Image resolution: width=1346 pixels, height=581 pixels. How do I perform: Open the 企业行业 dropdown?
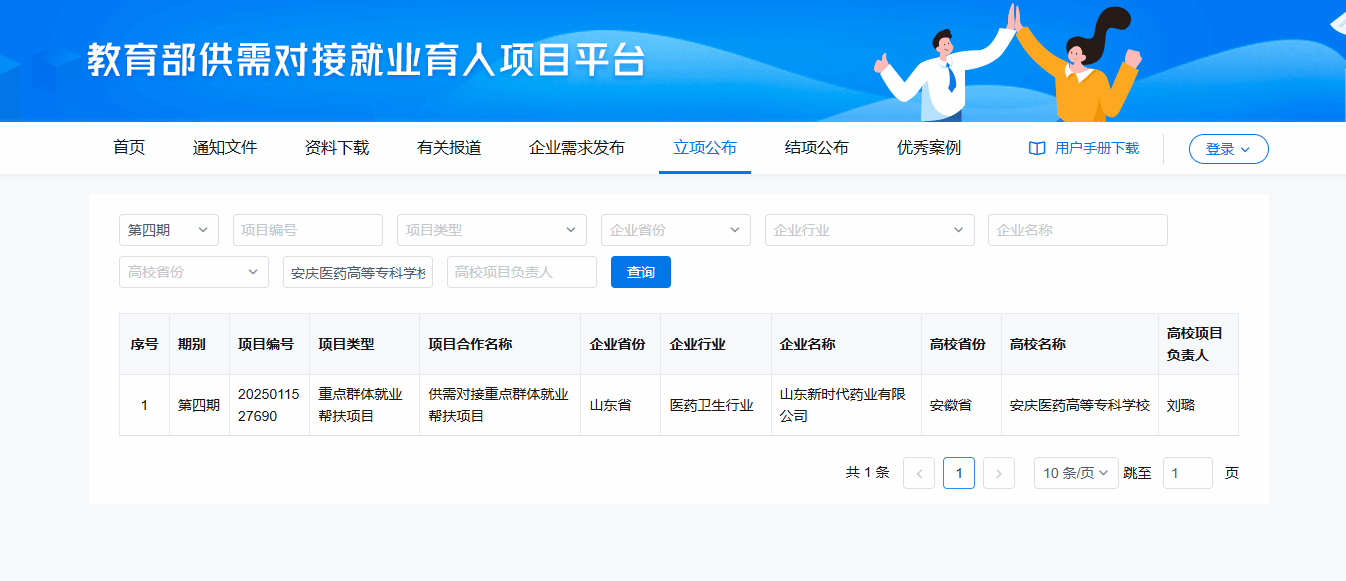pyautogui.click(x=869, y=230)
